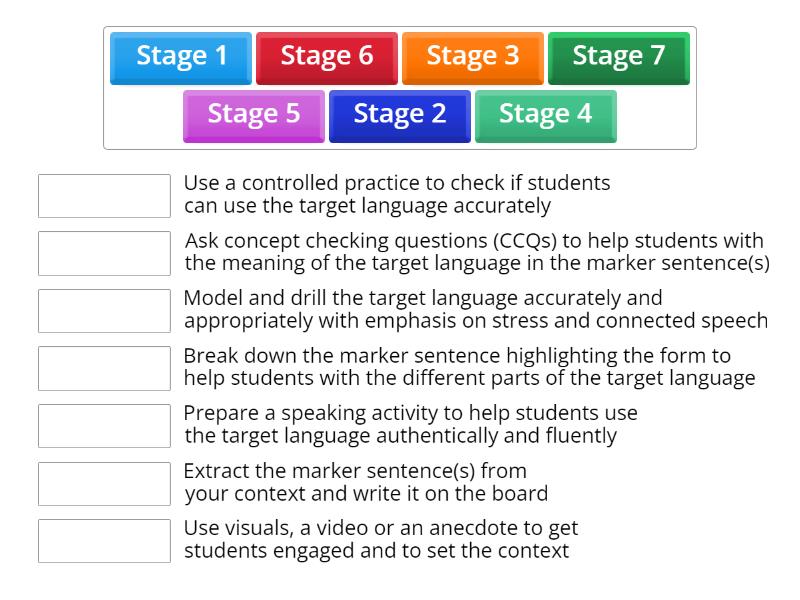Click the answer box near the marker sentence breakdown item
800x600 pixels.
103,368
